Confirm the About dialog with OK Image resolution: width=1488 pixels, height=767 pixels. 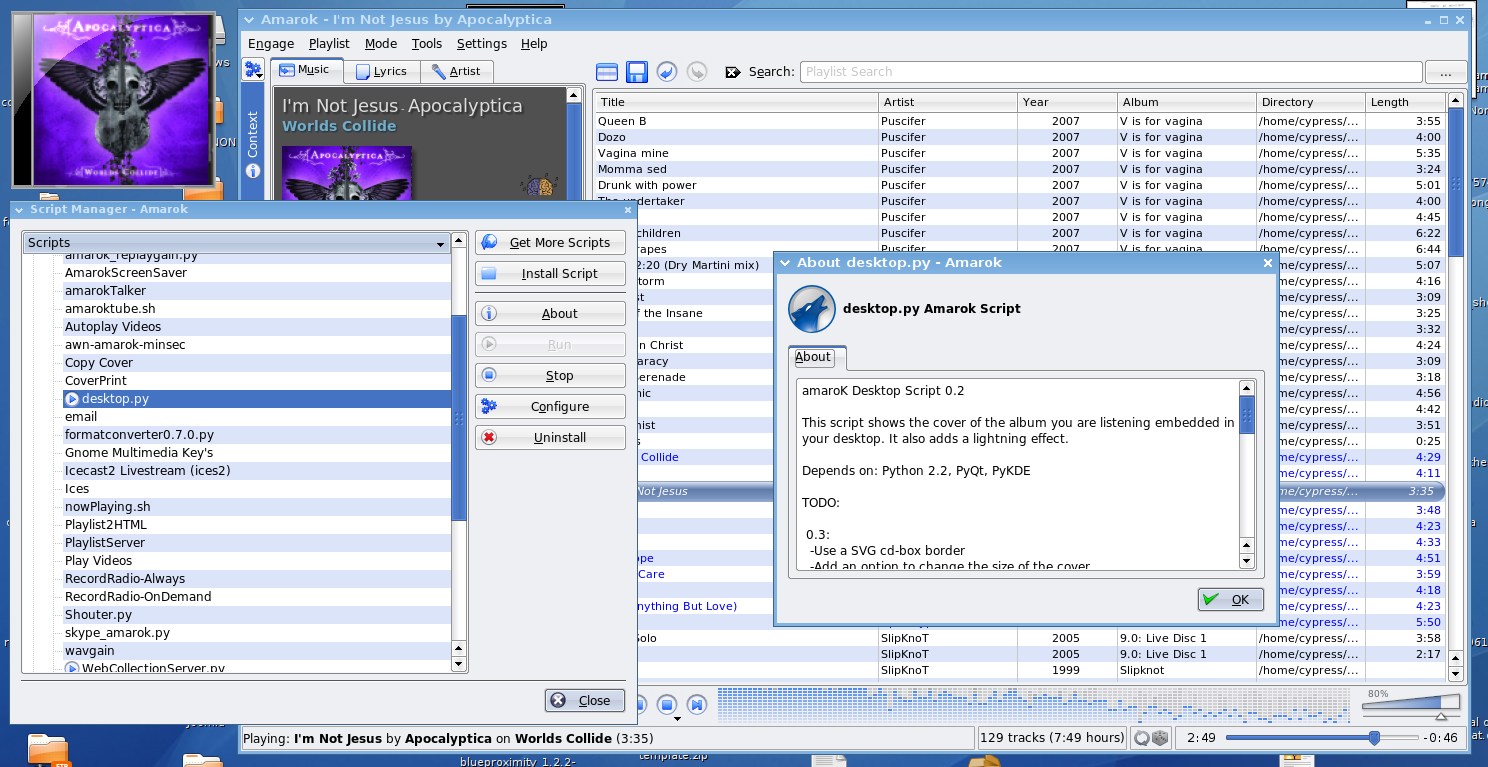tap(1231, 600)
